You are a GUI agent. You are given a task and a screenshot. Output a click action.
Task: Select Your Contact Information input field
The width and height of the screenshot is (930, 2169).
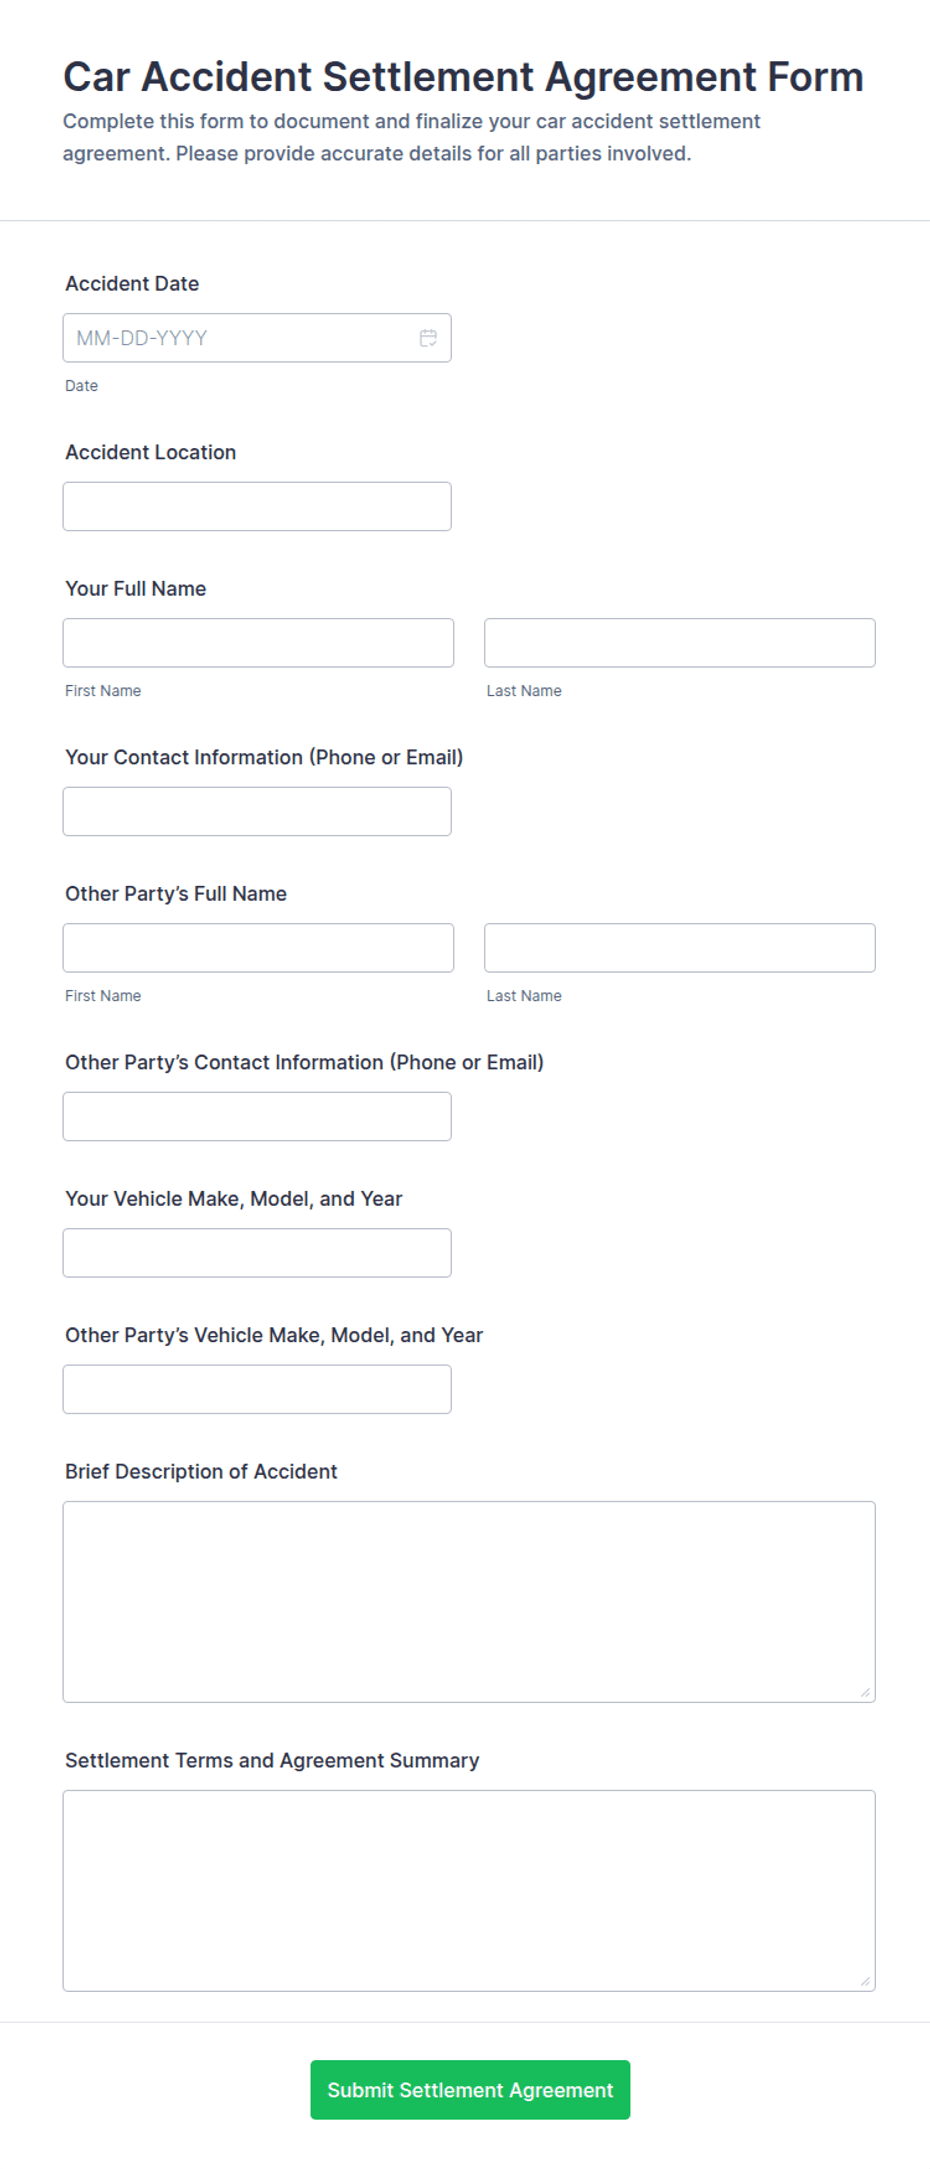(257, 812)
